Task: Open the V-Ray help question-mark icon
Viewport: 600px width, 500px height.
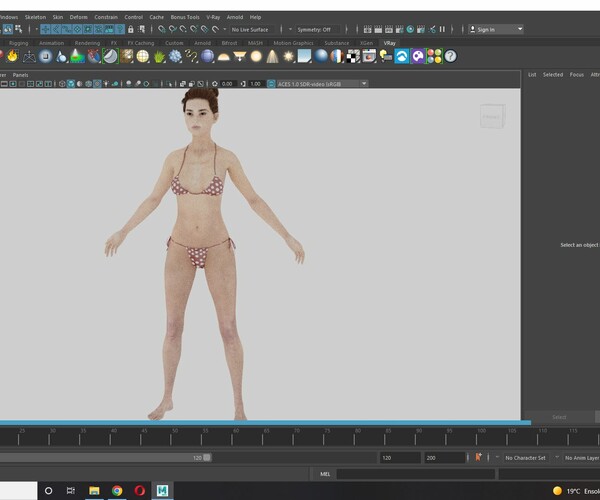Action: (450, 56)
